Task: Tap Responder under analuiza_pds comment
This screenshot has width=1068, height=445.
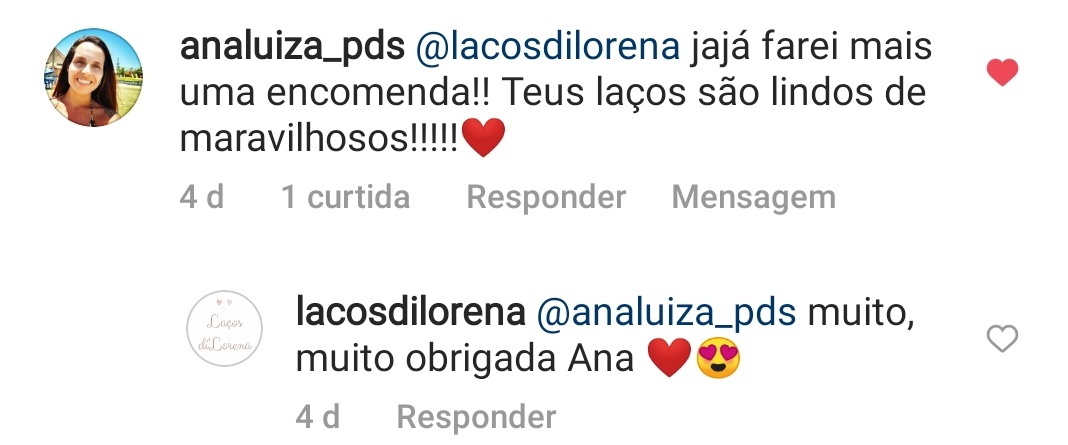Action: pos(546,198)
